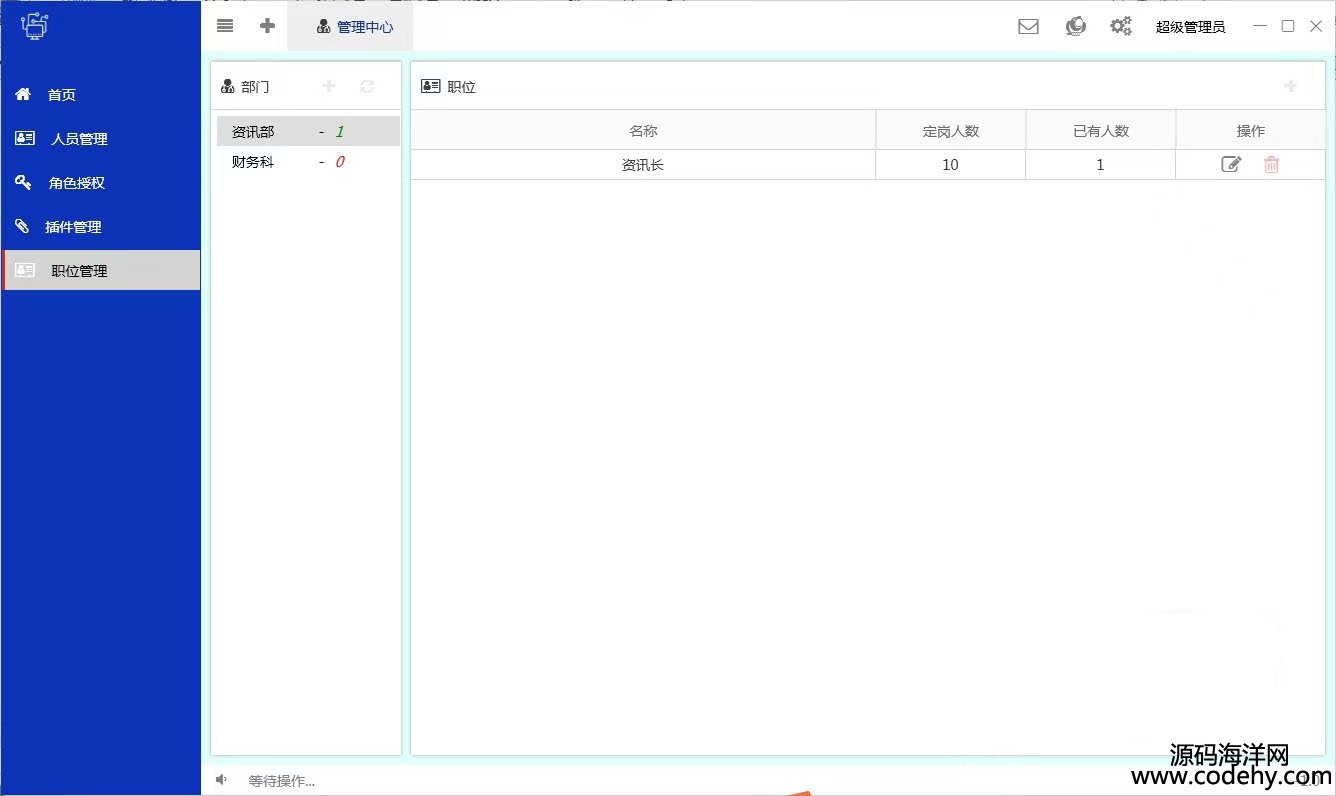Click the app logo icon in sidebar
This screenshot has height=796, width=1336.
click(x=34, y=26)
